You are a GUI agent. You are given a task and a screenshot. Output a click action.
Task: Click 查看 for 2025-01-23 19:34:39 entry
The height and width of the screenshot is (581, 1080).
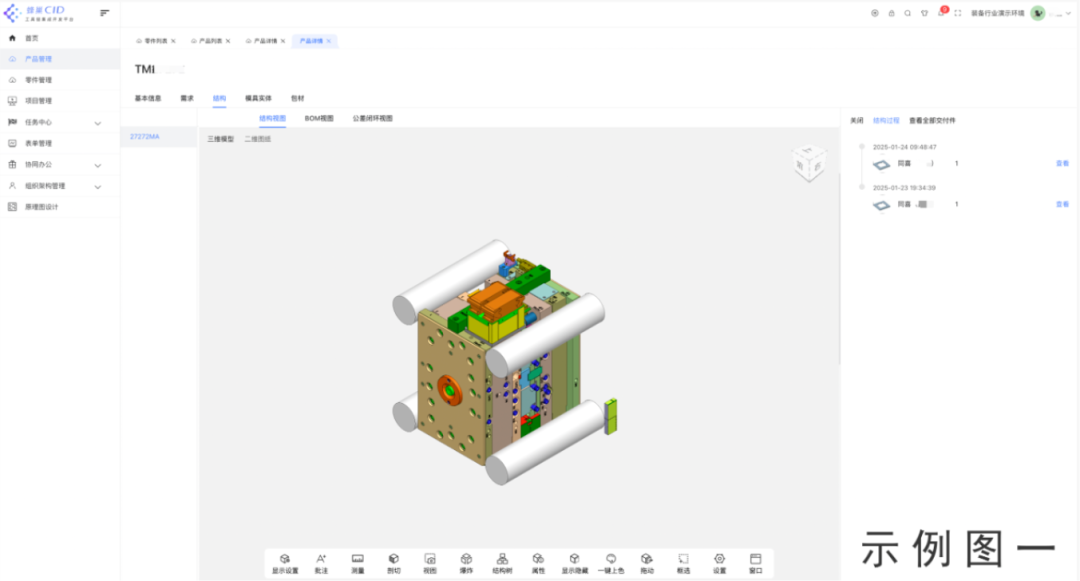click(1062, 204)
